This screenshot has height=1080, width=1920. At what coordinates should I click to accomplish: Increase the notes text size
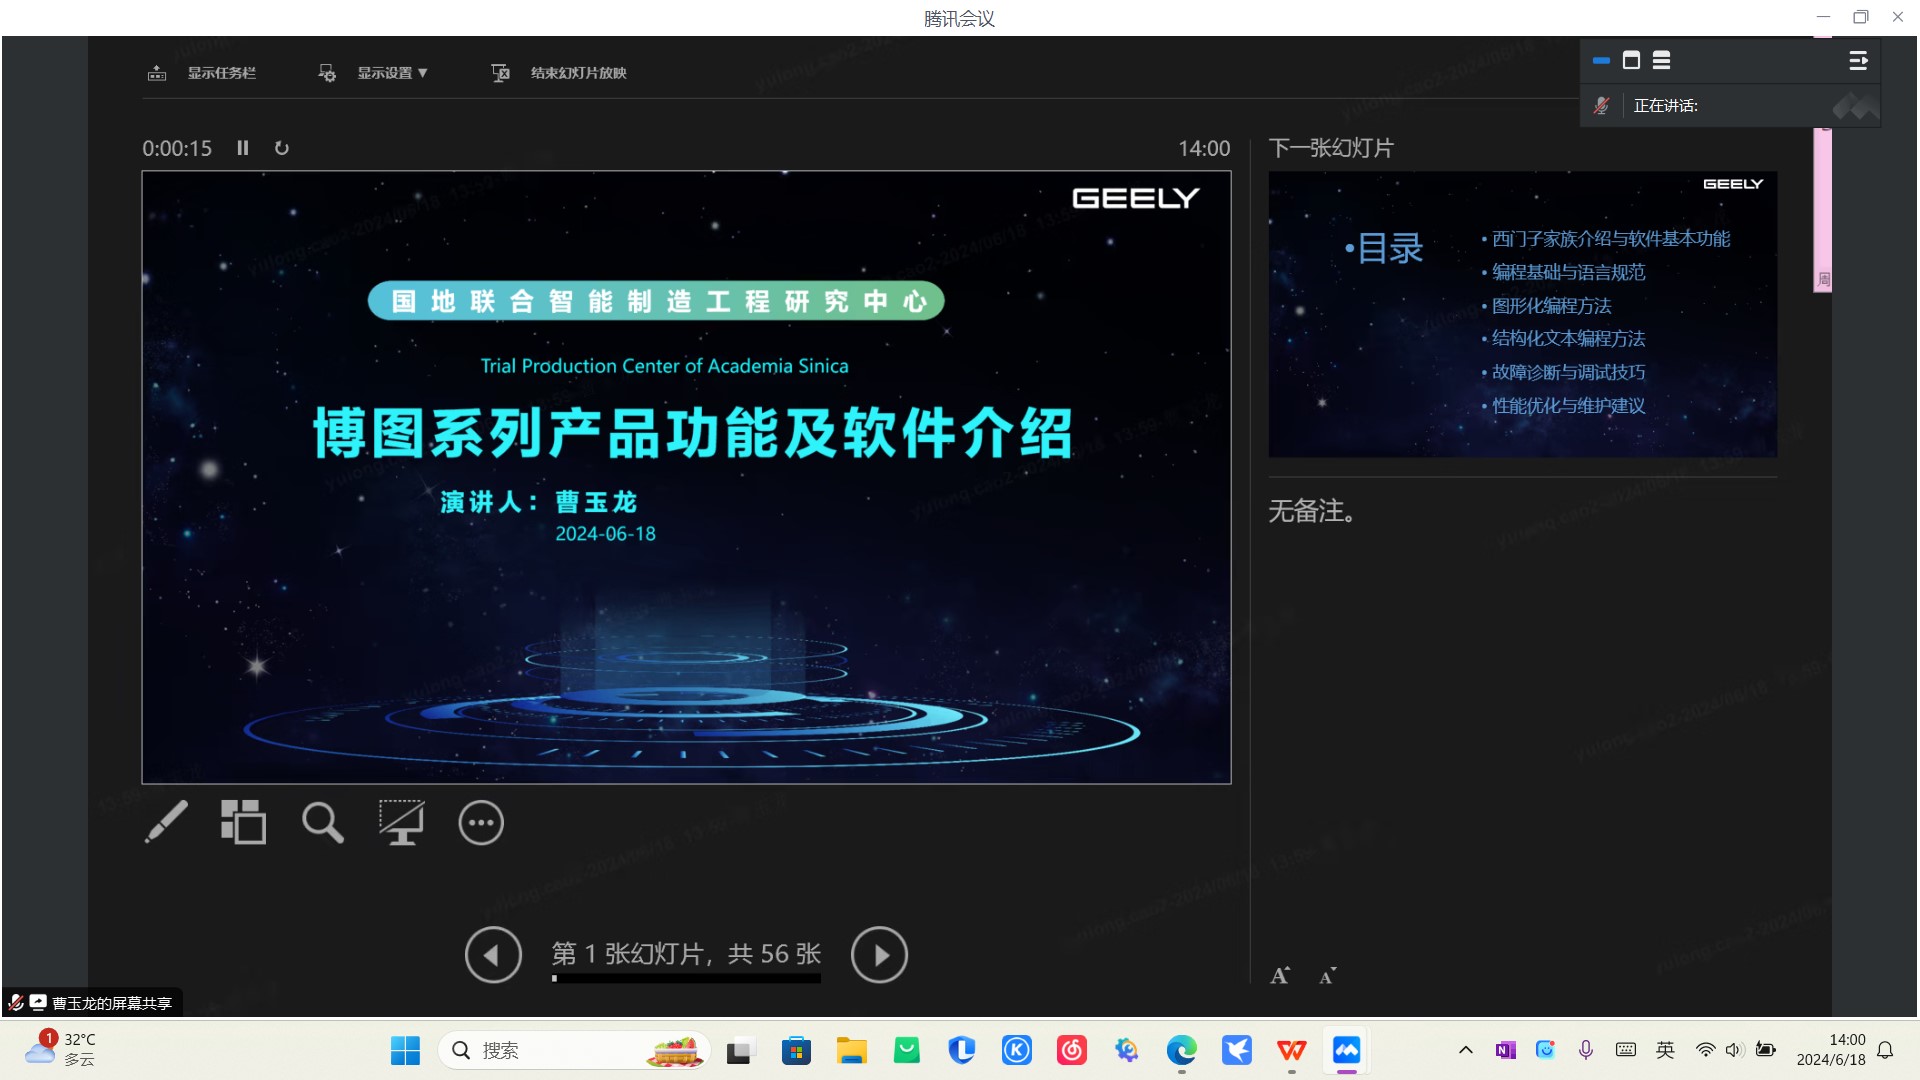coord(1280,975)
